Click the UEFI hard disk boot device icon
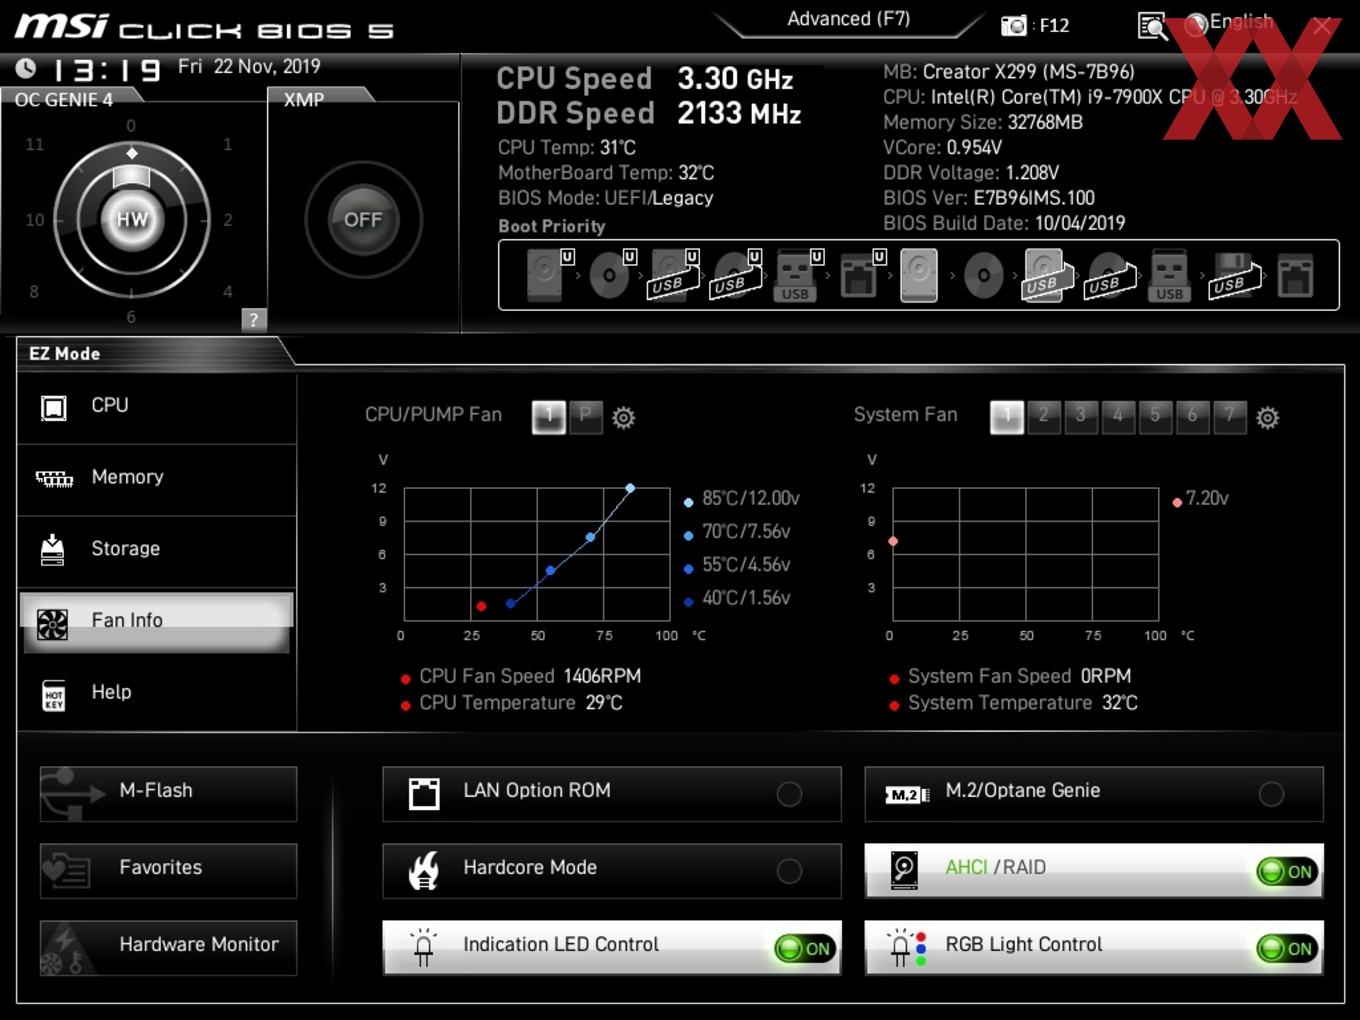The image size is (1360, 1020). (x=548, y=275)
